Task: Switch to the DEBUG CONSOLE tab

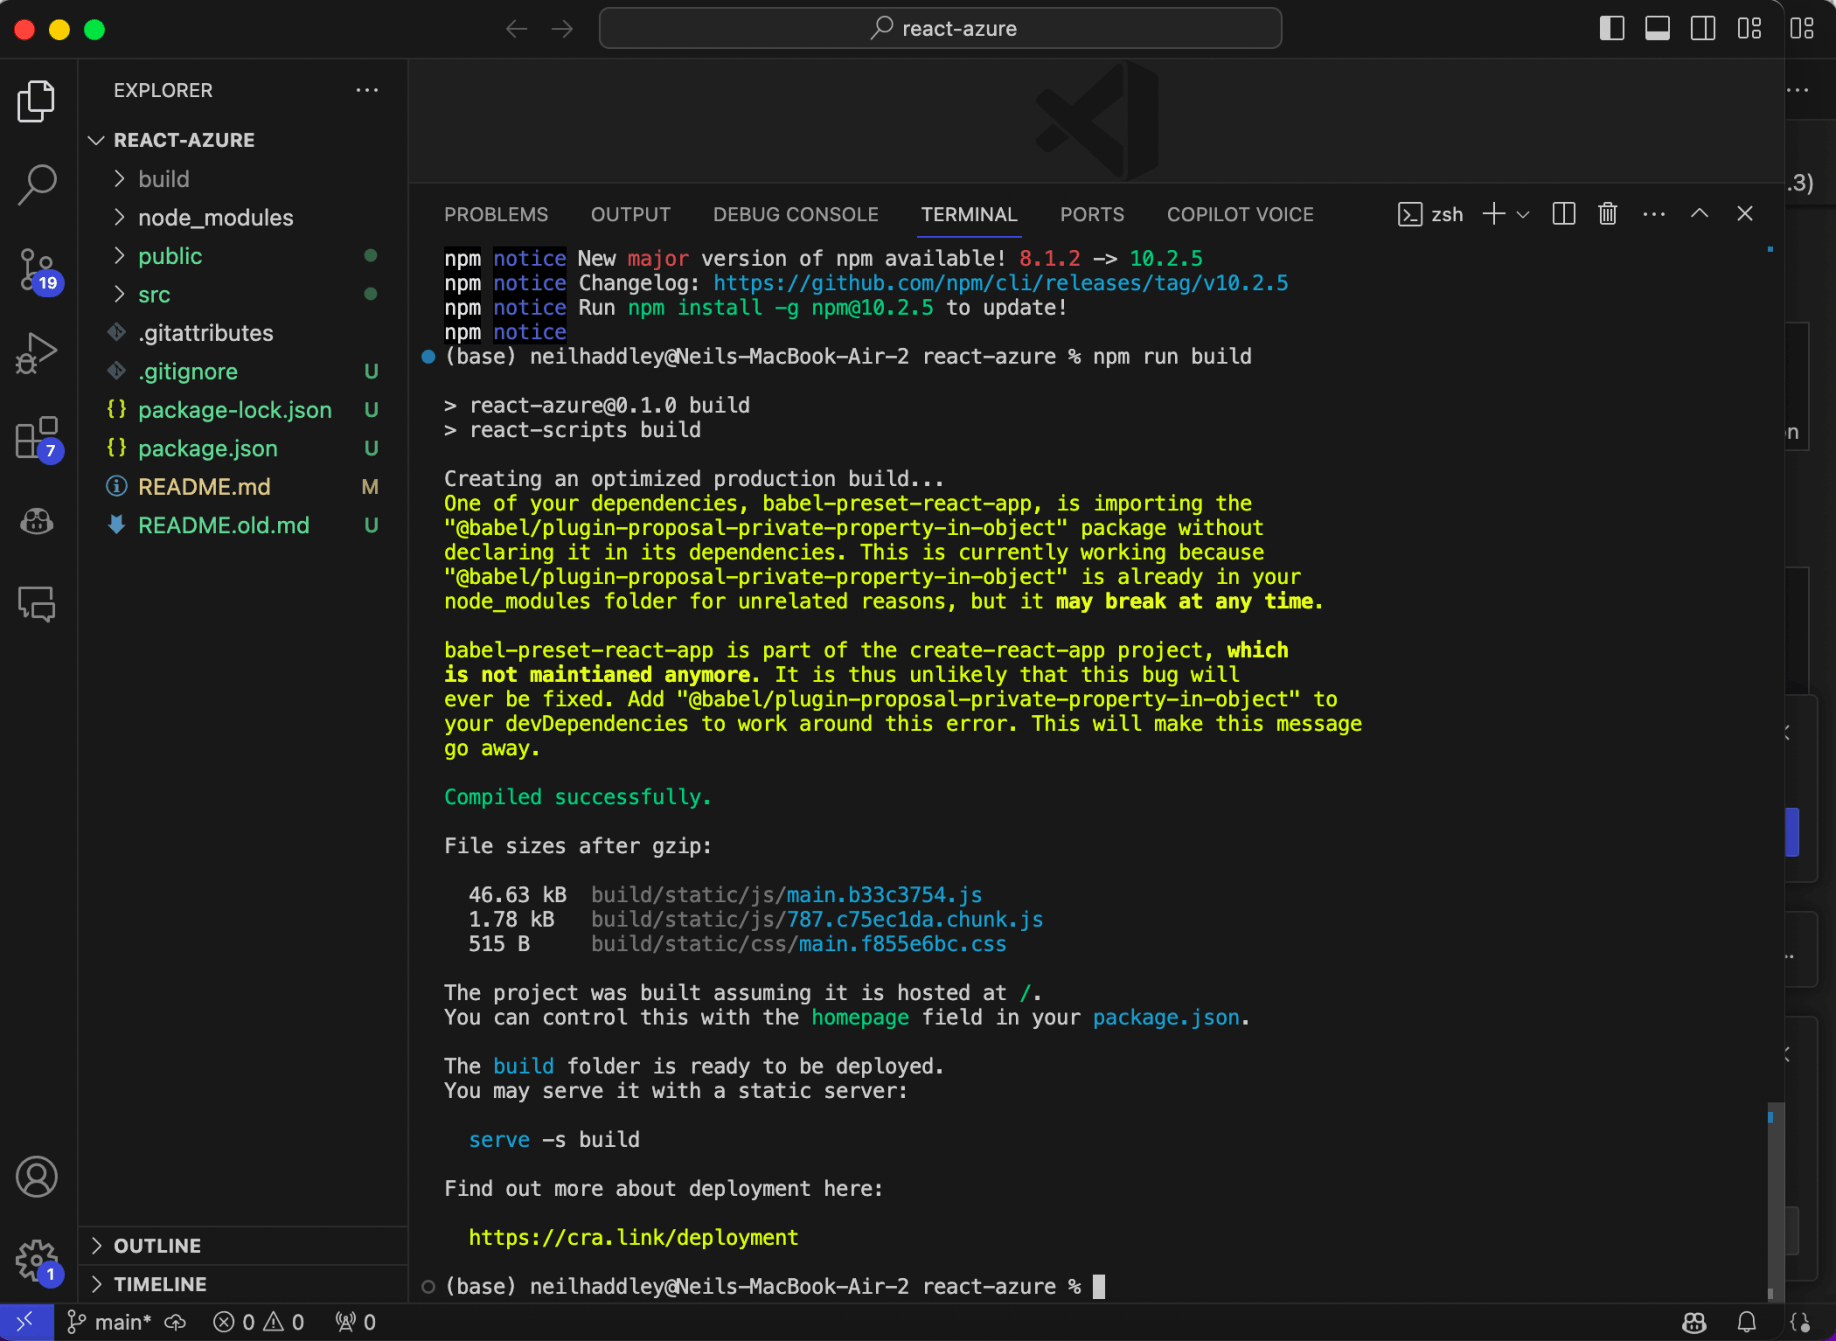Action: [x=795, y=215]
